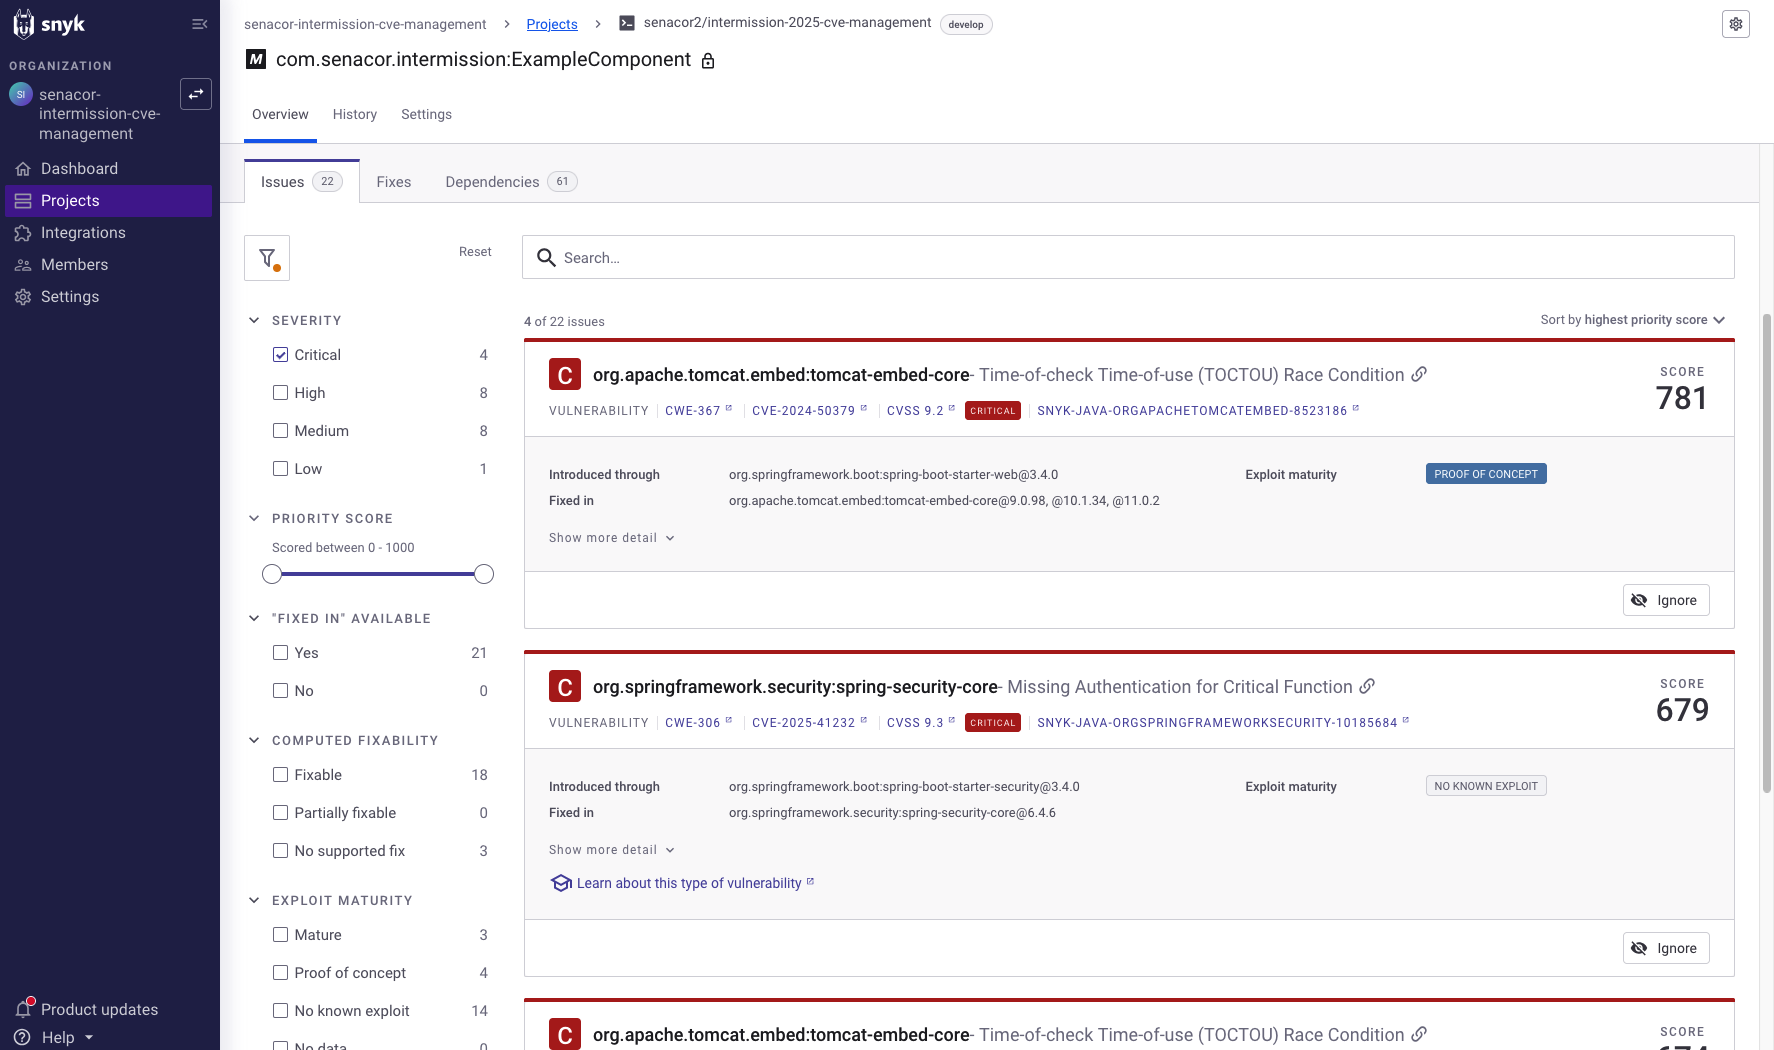Viewport: 1774px width, 1050px height.
Task: Copy link icon for Missing Authentication issue
Action: [1367, 686]
